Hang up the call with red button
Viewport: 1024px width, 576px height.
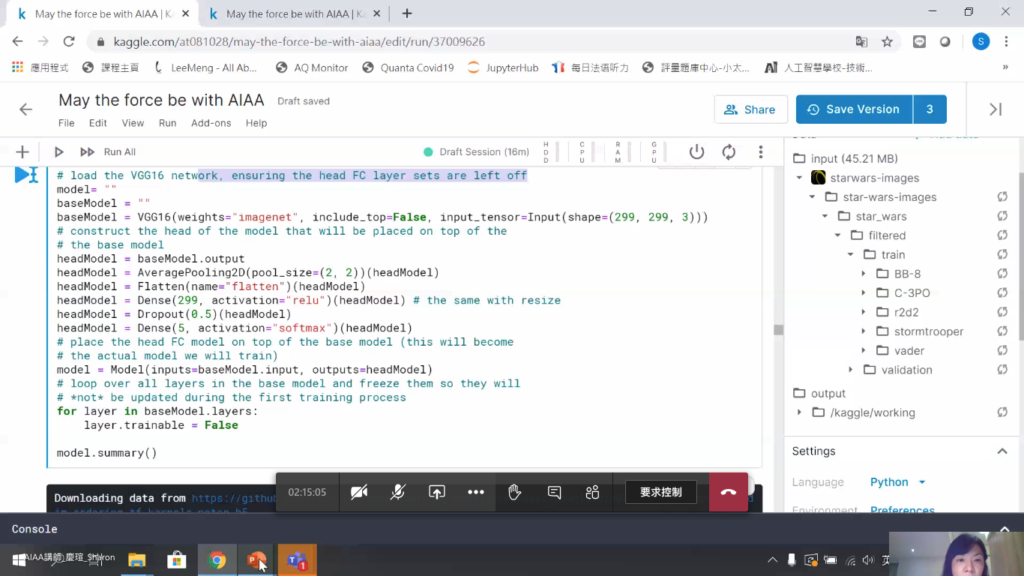click(x=728, y=492)
